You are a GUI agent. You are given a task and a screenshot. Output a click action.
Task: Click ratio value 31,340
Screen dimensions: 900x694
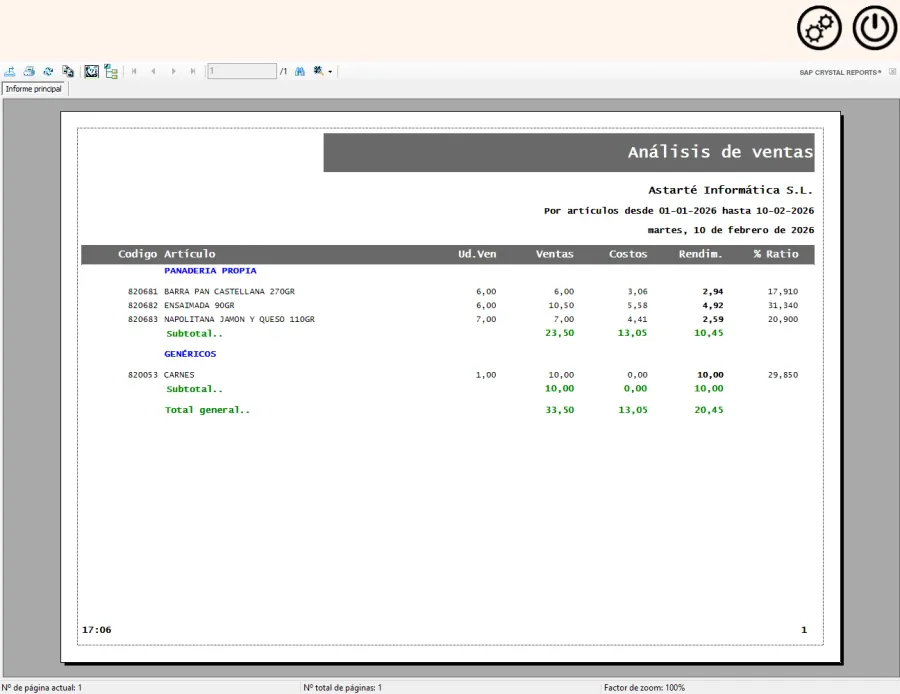tap(783, 305)
